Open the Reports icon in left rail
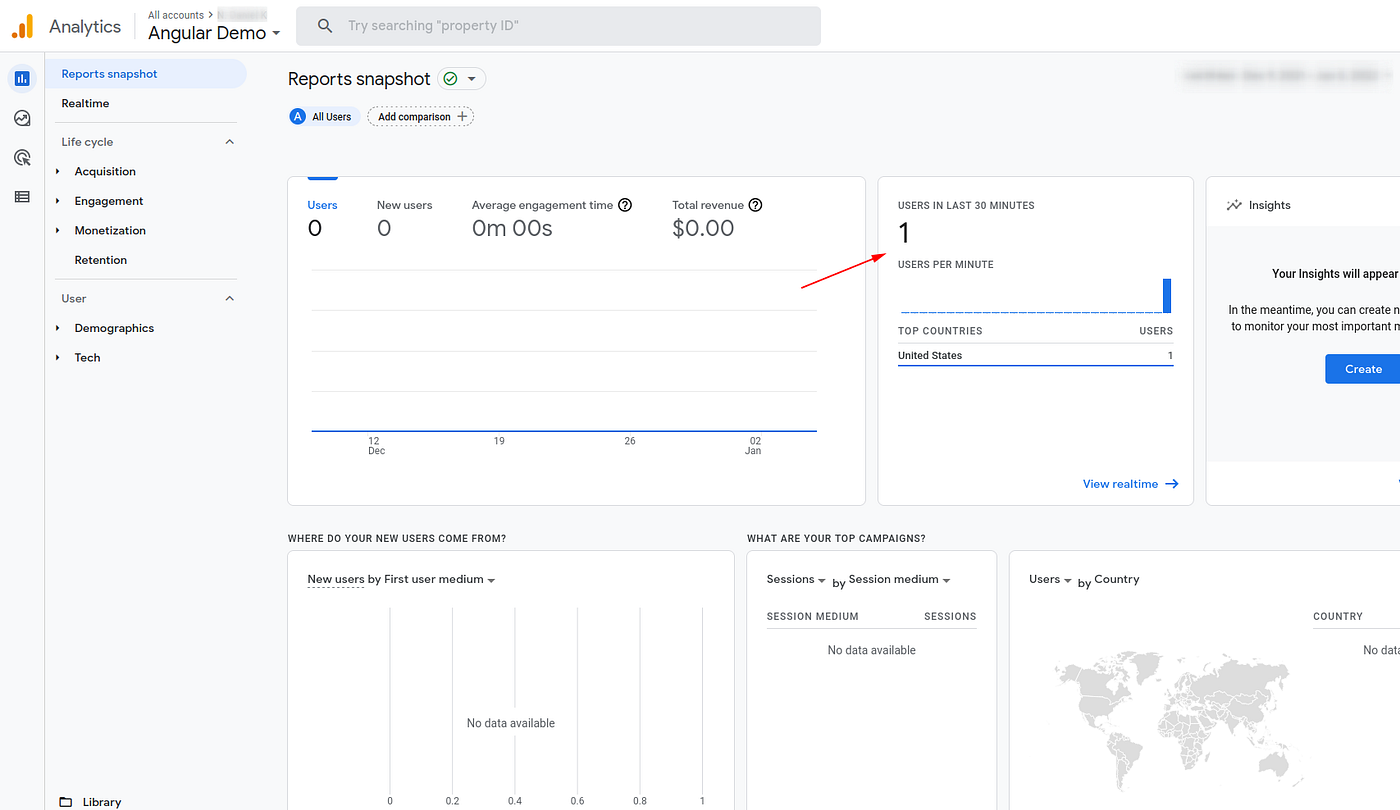The width and height of the screenshot is (1400, 810). click(22, 78)
